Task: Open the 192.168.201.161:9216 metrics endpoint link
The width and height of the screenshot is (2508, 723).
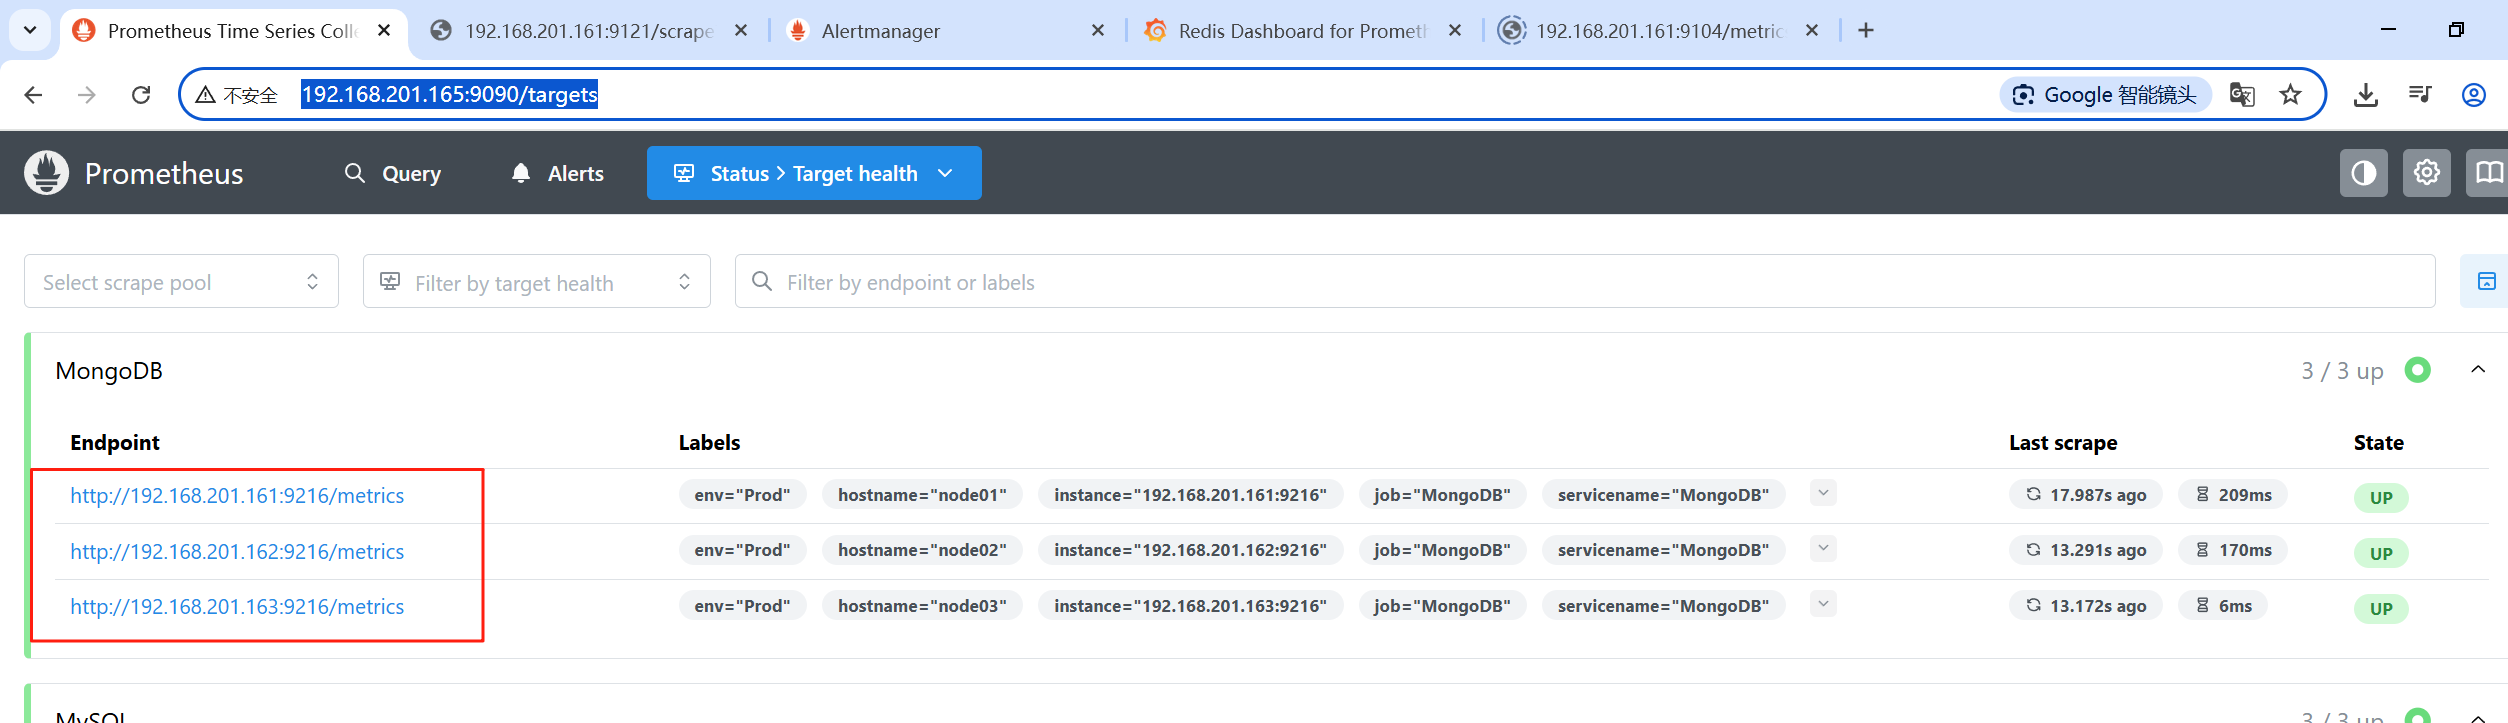Action: point(237,496)
